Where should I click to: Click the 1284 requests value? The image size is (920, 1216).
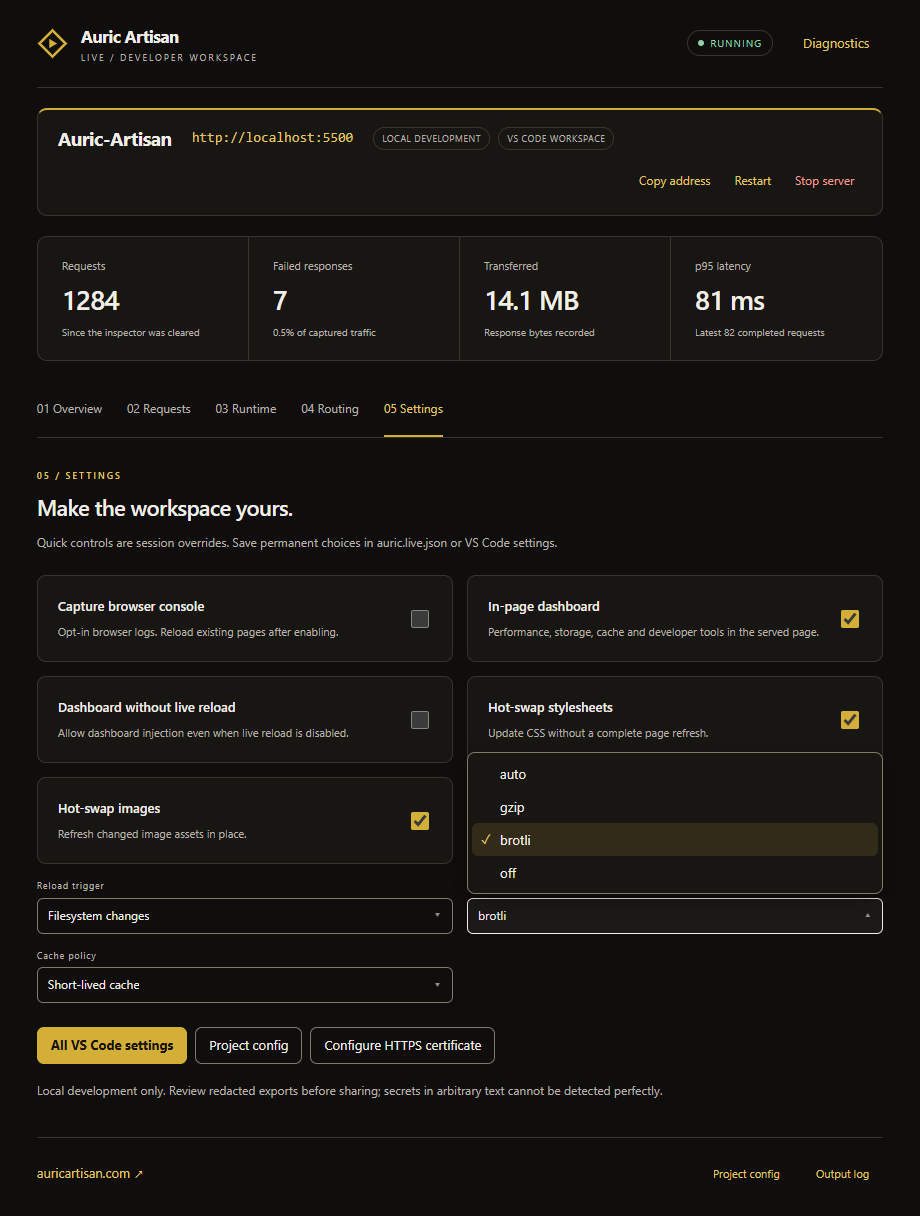pyautogui.click(x=91, y=300)
